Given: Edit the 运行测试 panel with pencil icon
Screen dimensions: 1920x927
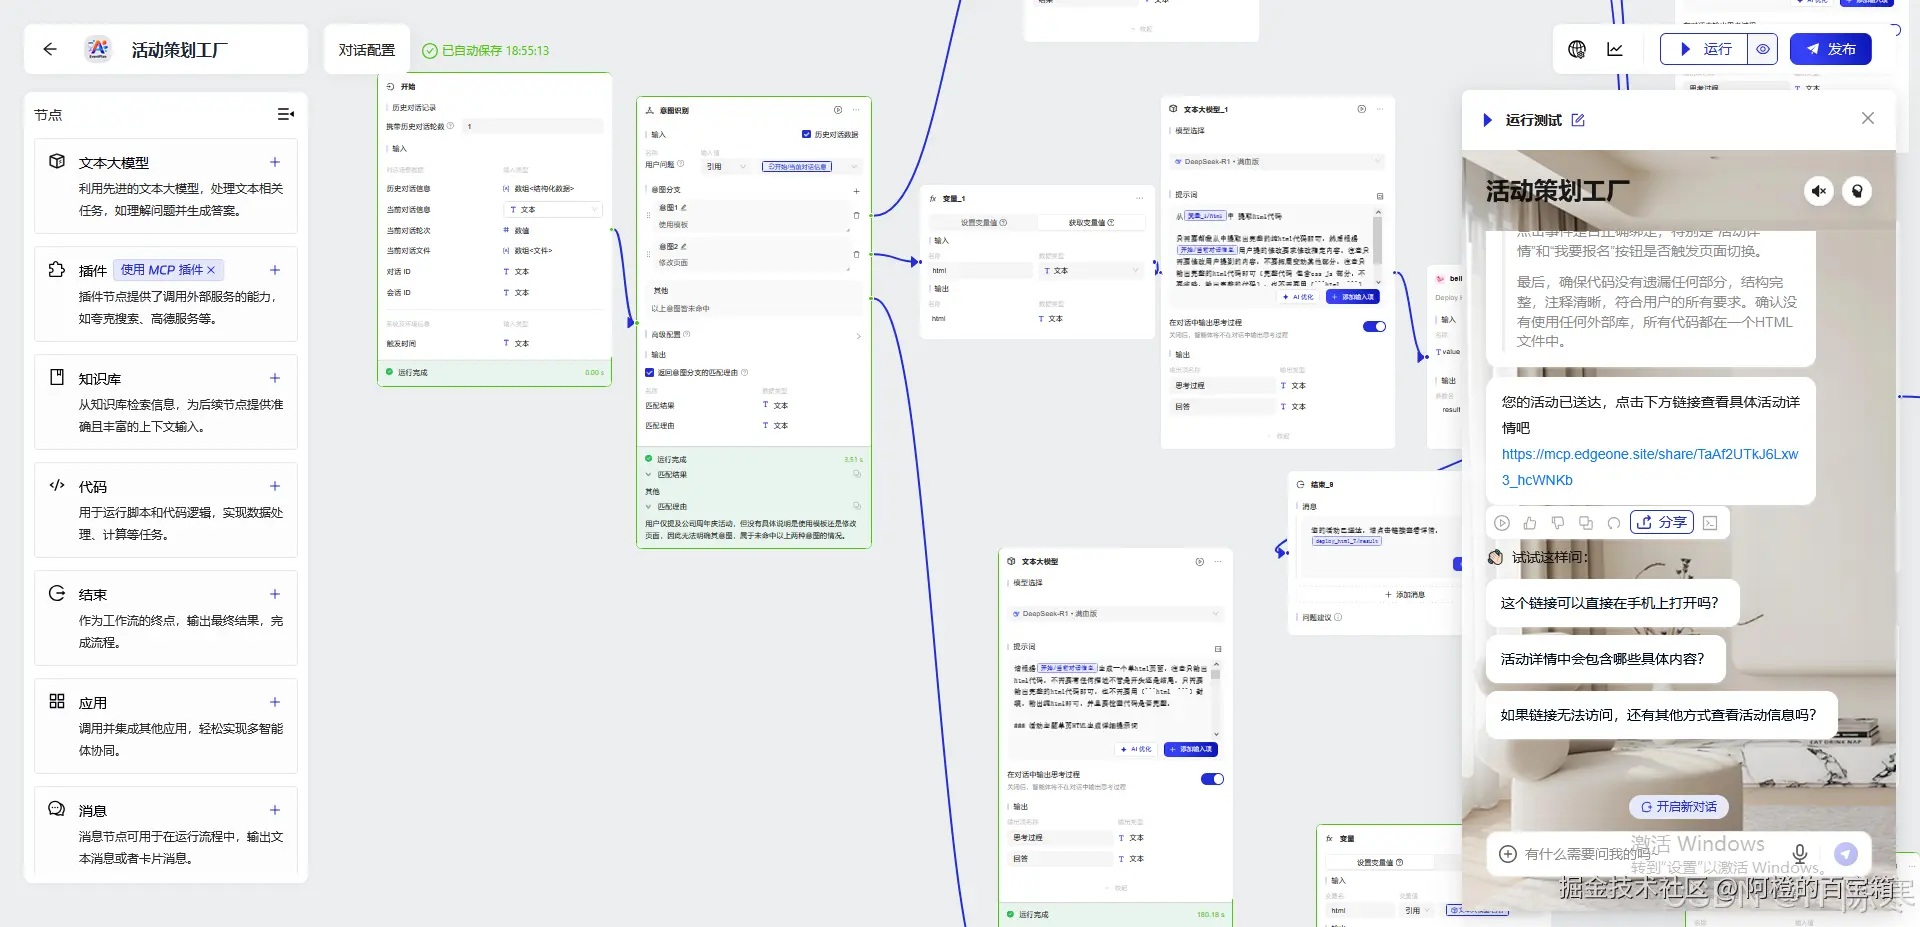Looking at the screenshot, I should tap(1578, 120).
